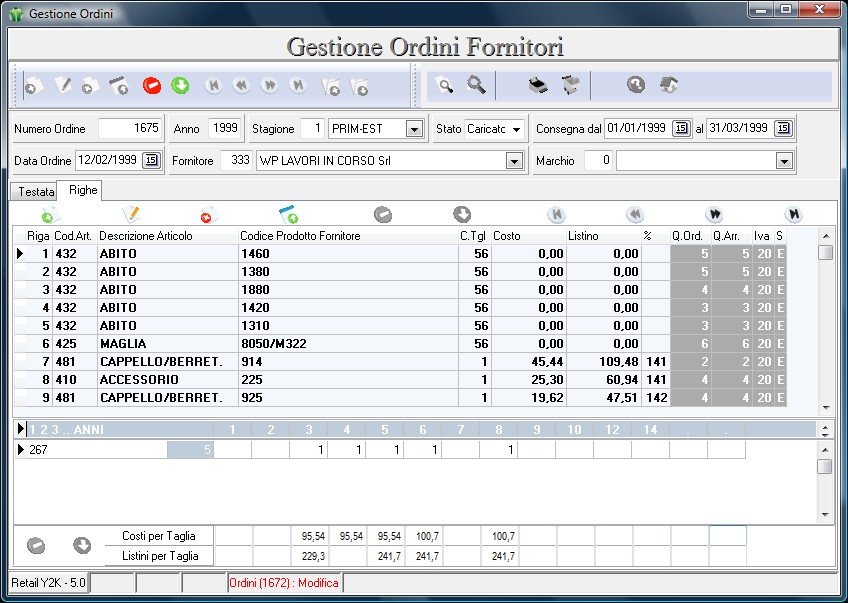Click the edit row pencil icon above grid
Screen dimensions: 848x603
tap(131, 214)
